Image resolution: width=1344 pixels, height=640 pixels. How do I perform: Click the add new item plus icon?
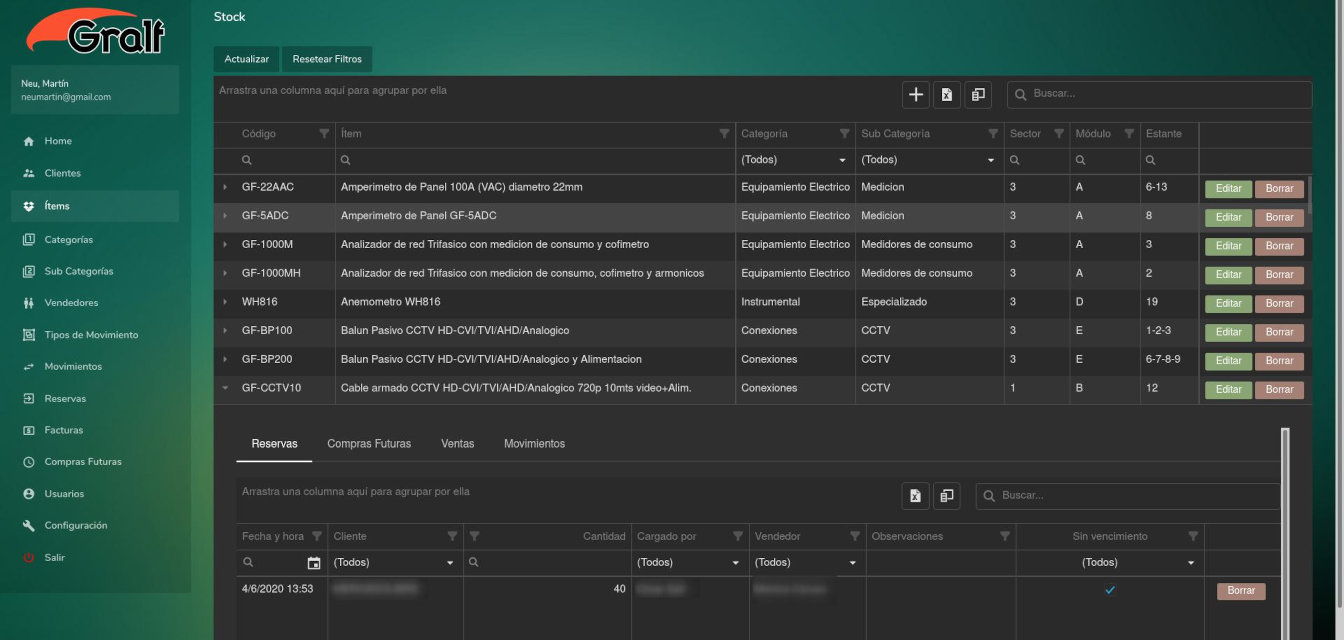[915, 95]
